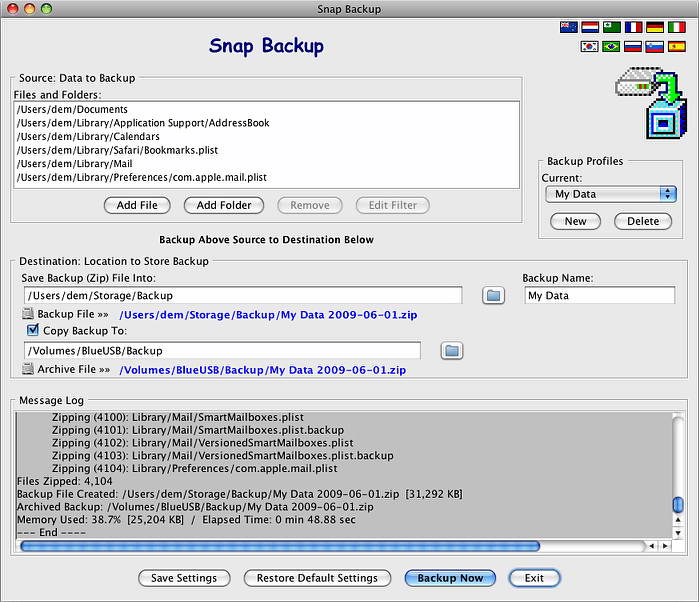Image resolution: width=699 pixels, height=602 pixels.
Task: Browse for the backup destination folder
Action: coord(493,295)
